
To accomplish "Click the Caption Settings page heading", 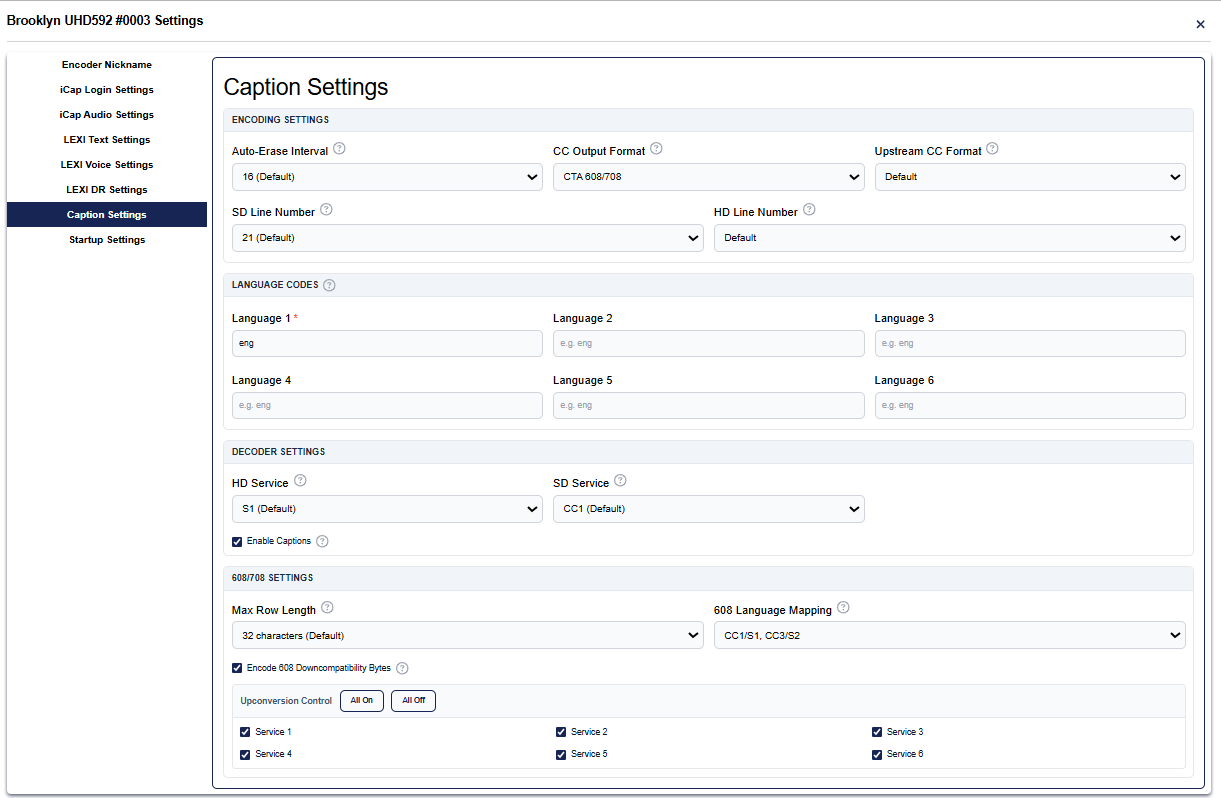I will tap(306, 87).
